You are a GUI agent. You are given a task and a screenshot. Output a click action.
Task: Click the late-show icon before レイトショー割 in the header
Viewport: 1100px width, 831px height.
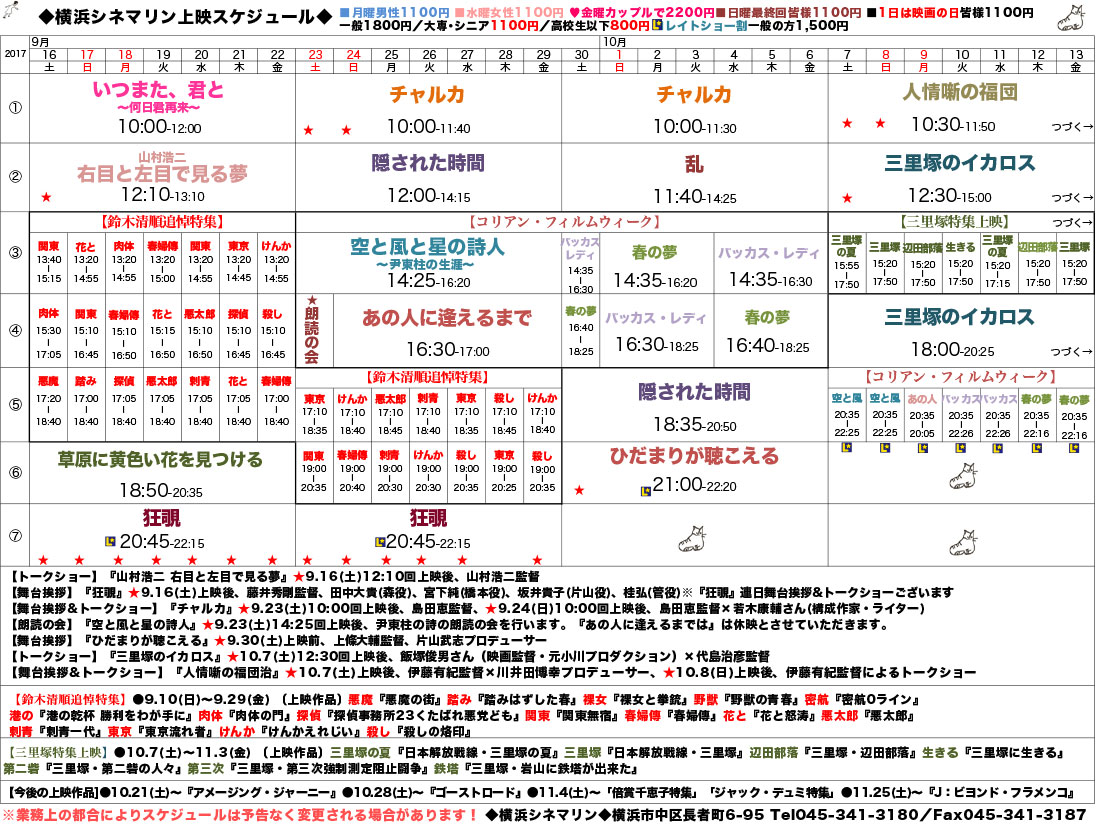click(x=657, y=25)
